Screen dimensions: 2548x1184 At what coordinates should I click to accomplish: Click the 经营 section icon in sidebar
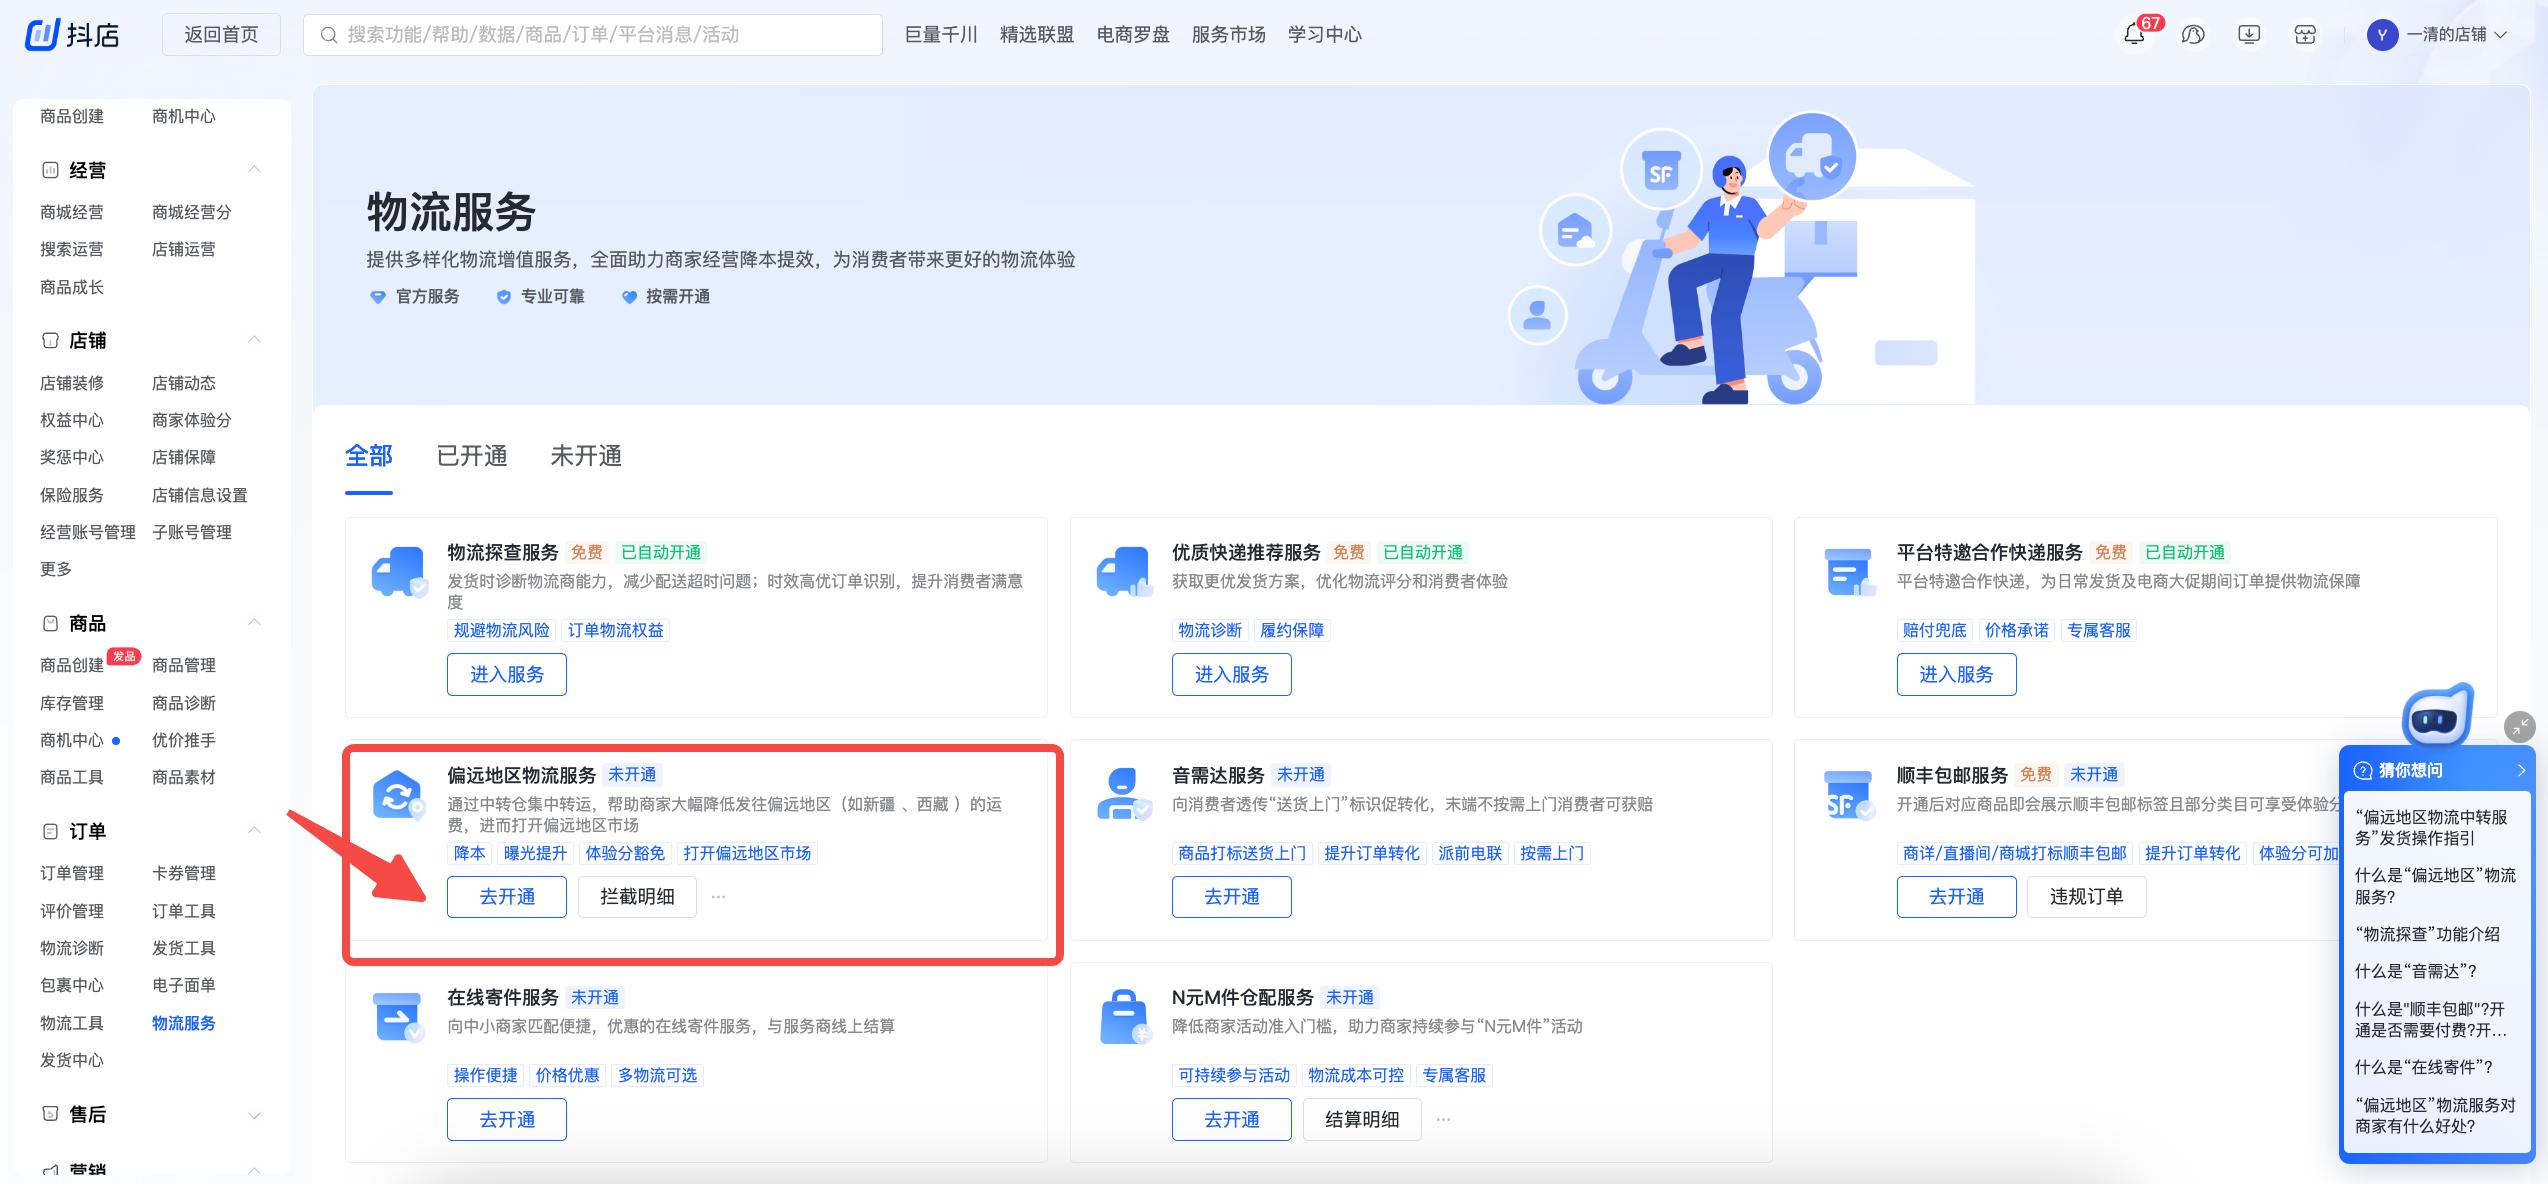[50, 170]
